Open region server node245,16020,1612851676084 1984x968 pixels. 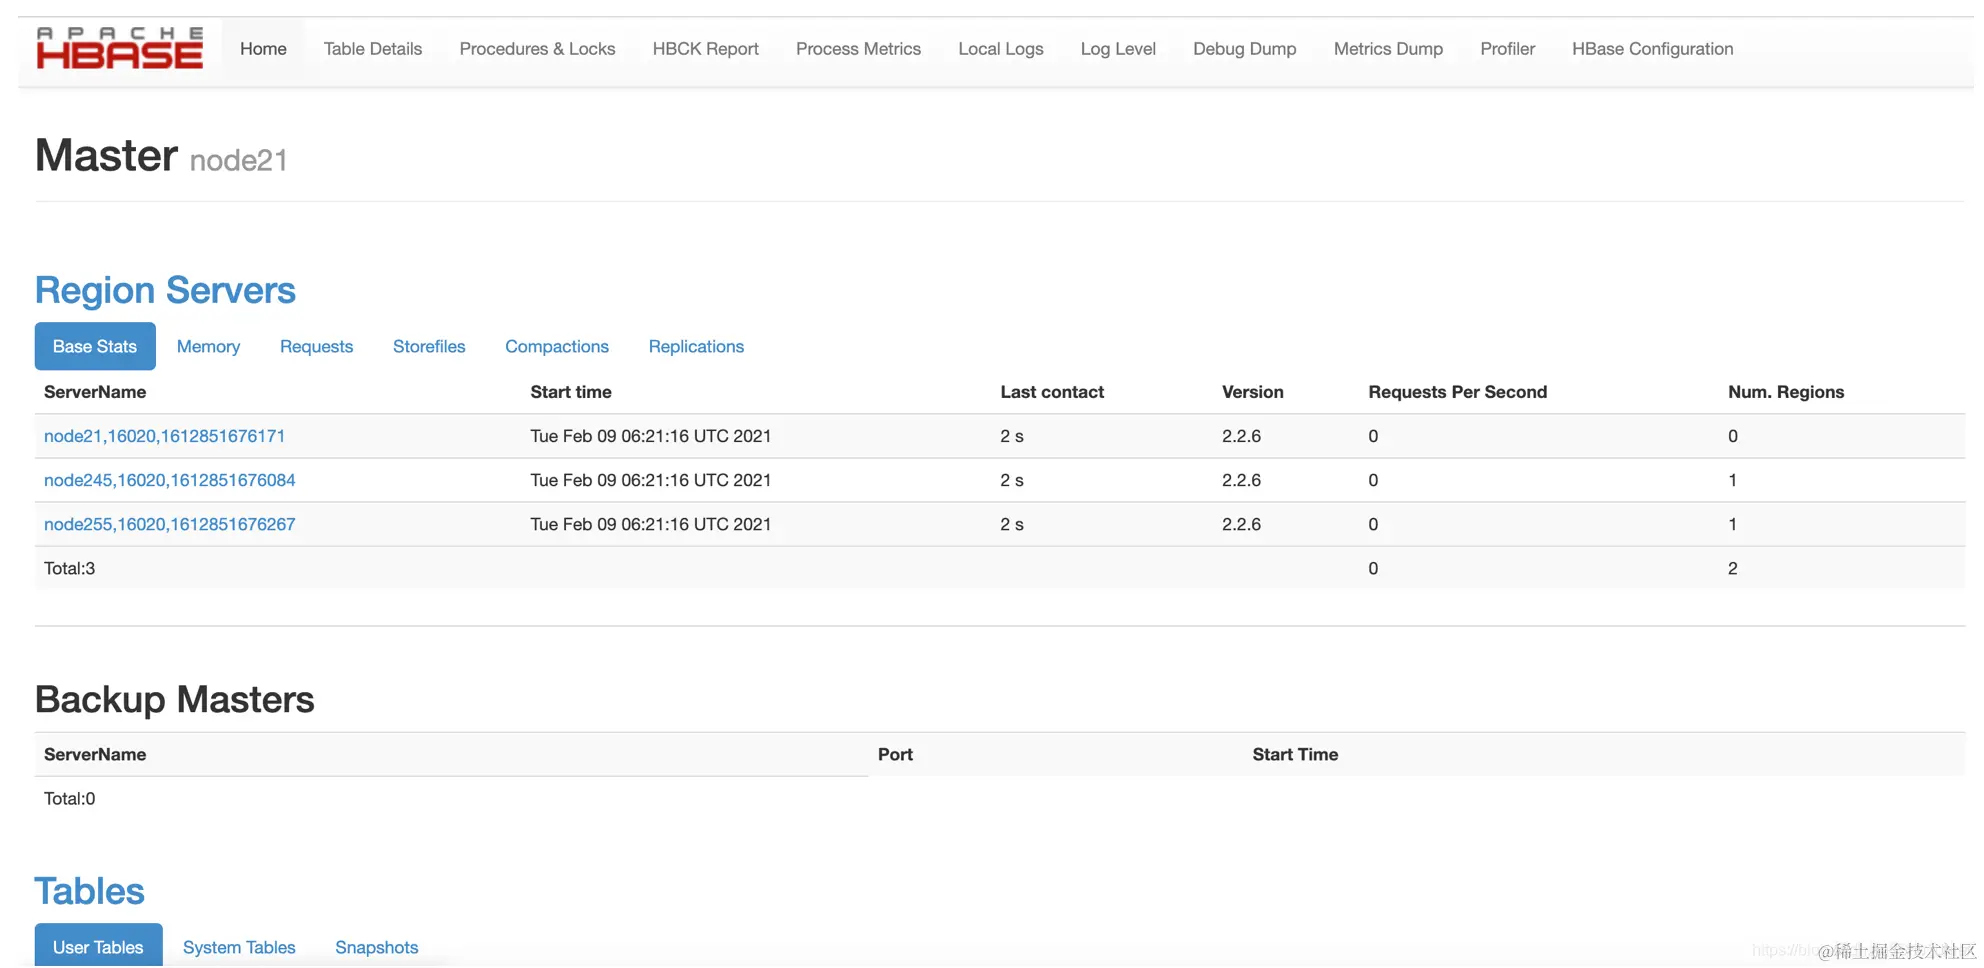point(170,480)
